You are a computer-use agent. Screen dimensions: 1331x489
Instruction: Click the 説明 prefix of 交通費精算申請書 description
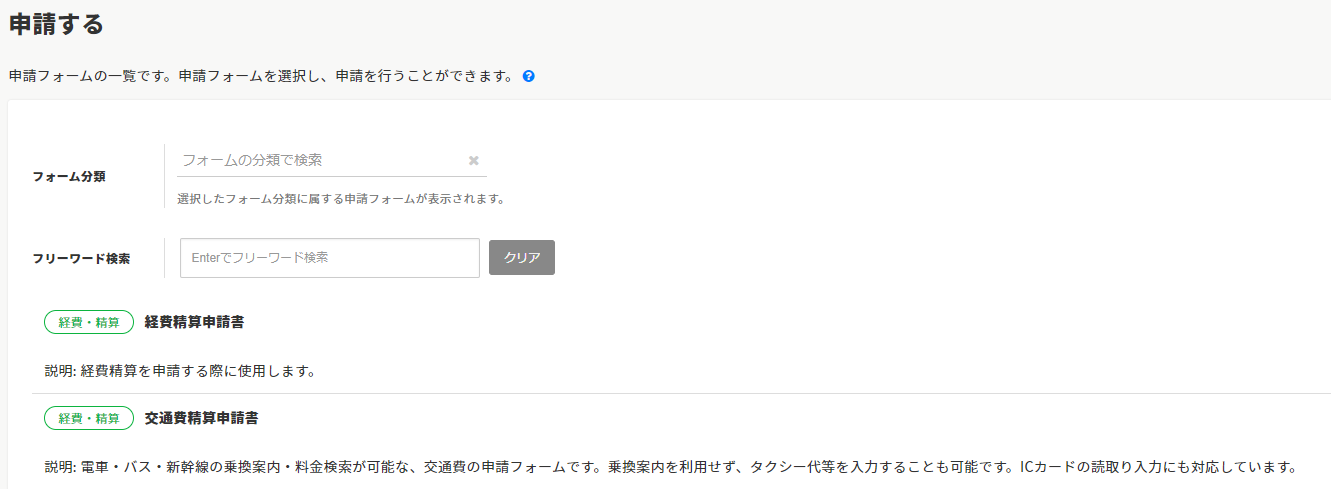coord(60,467)
